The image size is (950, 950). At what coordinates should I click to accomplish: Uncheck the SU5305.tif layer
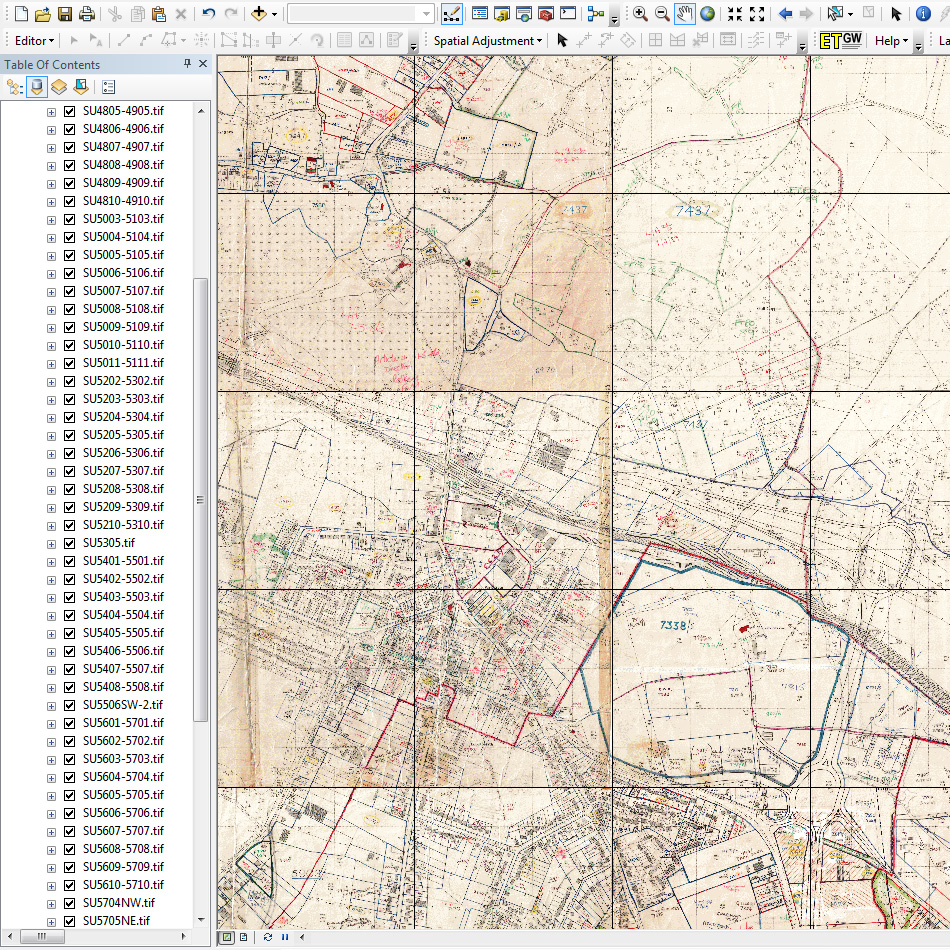(70, 543)
